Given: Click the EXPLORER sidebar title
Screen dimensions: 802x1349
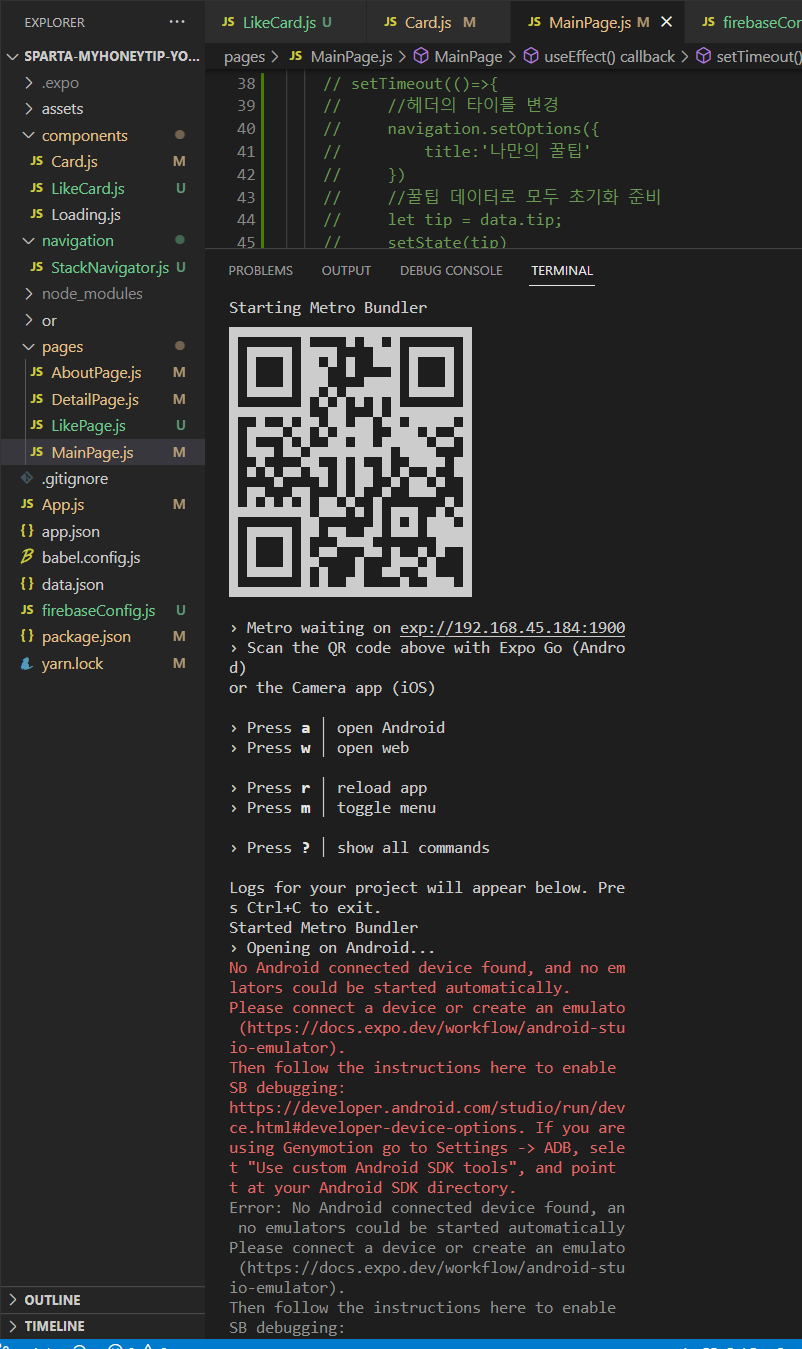Looking at the screenshot, I should pos(55,22).
